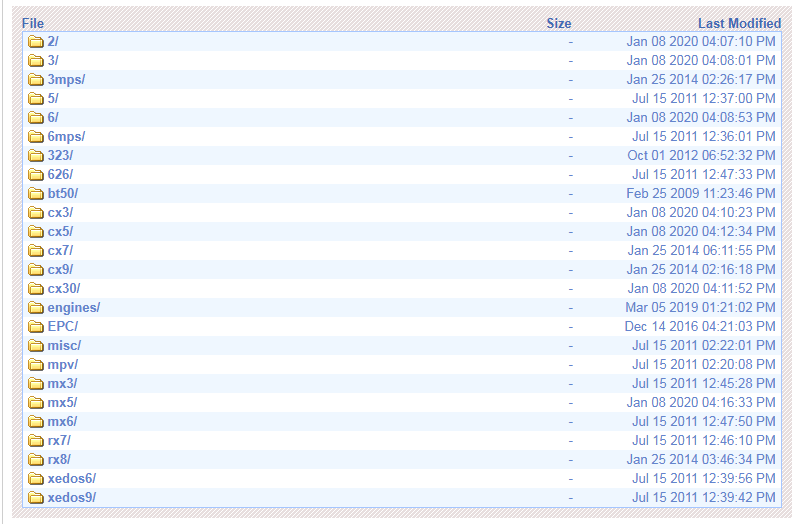
Task: Click the folder icon beside mx6/
Action: click(x=36, y=422)
